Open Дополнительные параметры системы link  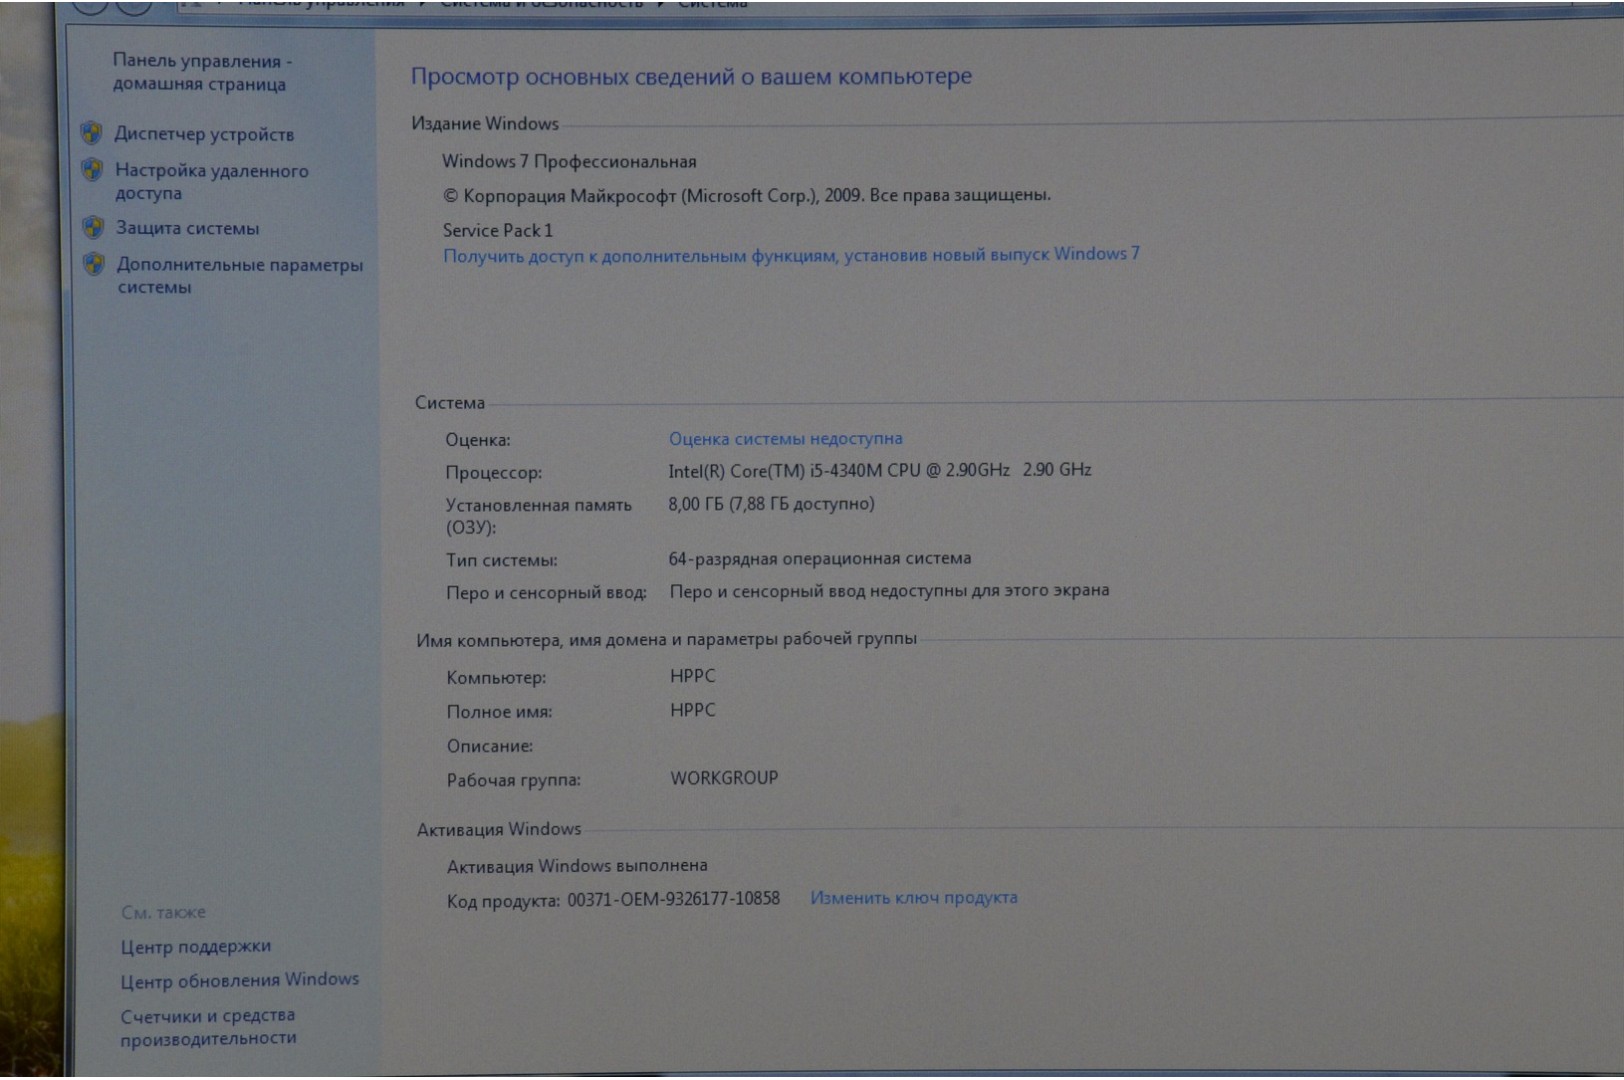coord(239,275)
